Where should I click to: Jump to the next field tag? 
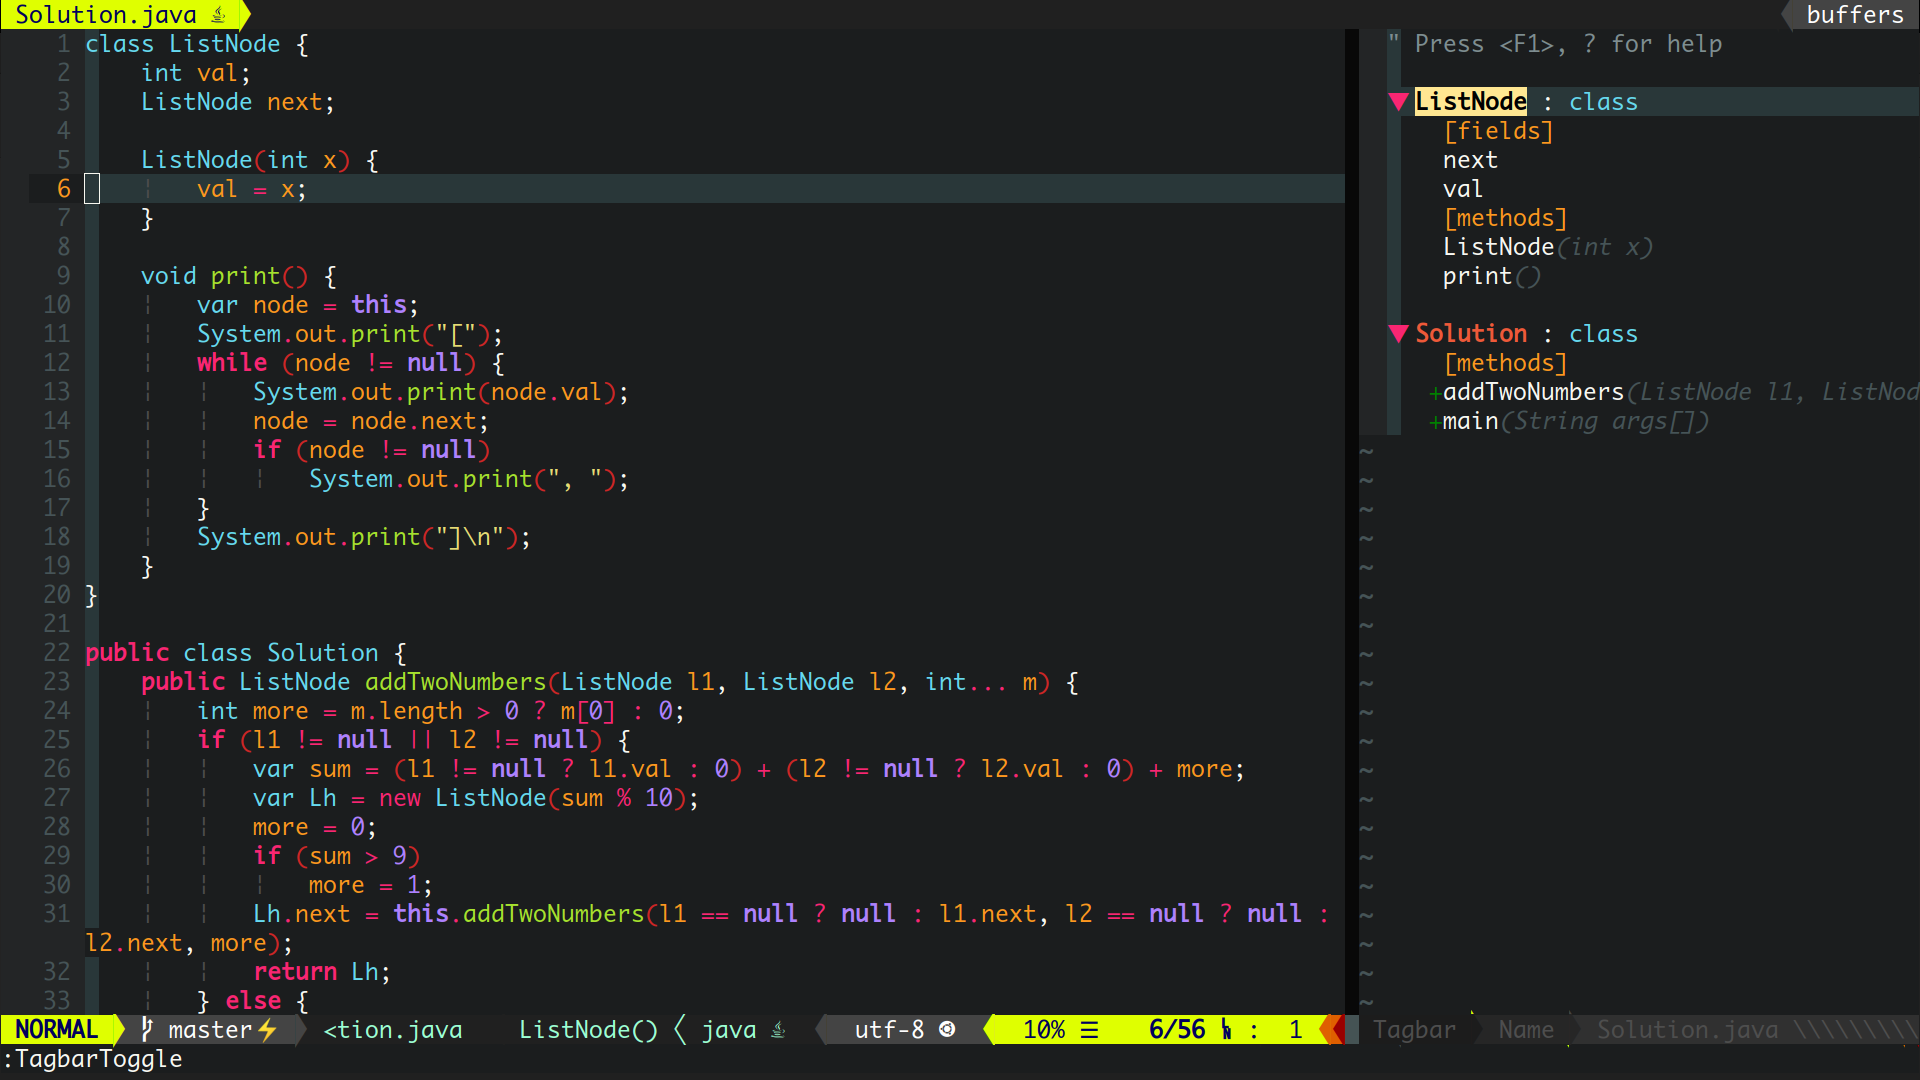pos(1469,160)
